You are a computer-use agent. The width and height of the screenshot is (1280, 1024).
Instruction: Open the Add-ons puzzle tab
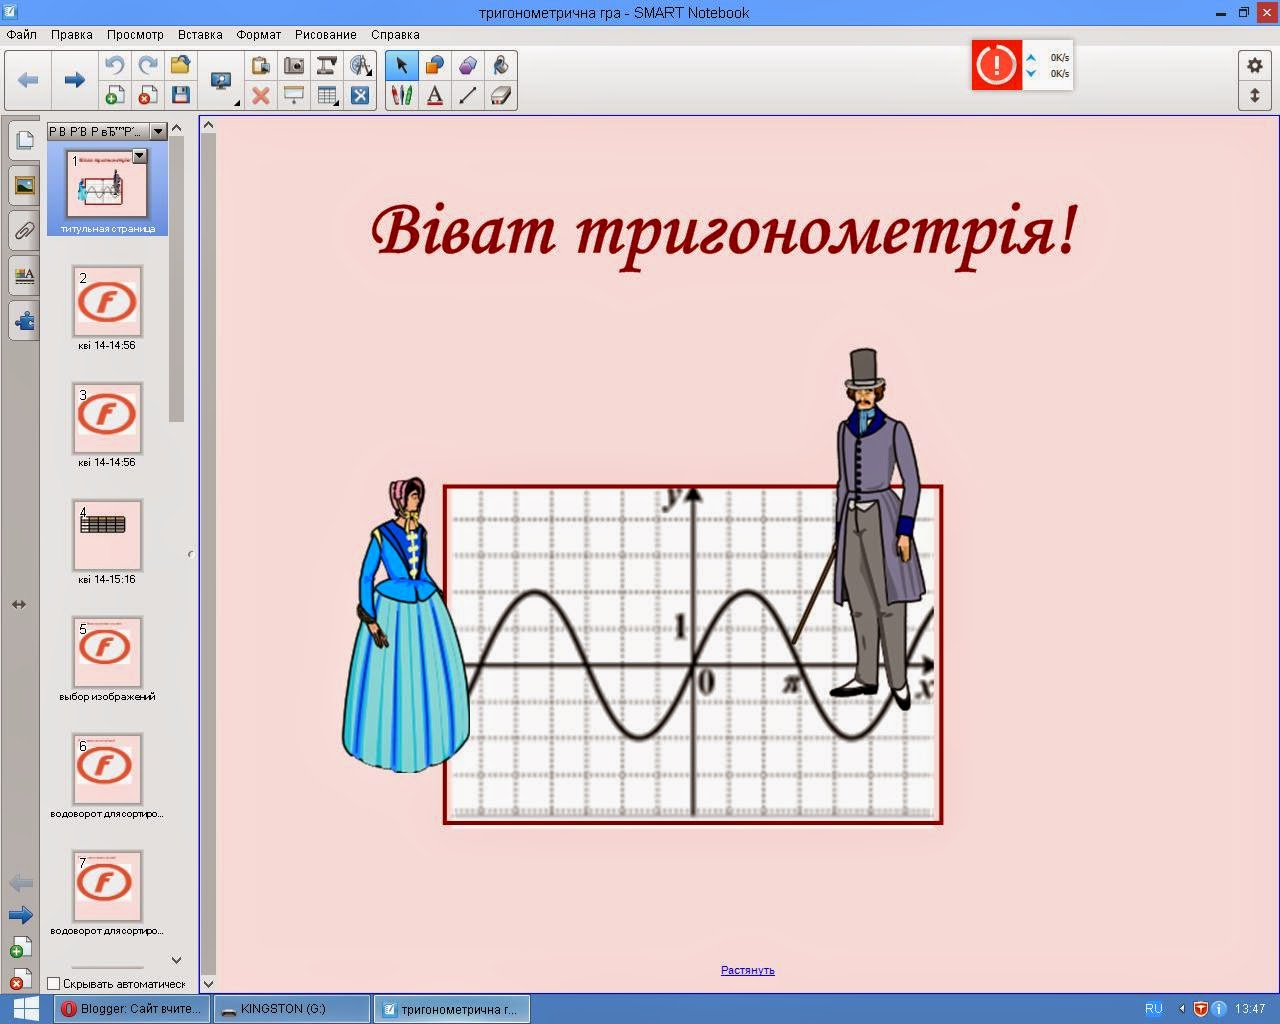[24, 321]
